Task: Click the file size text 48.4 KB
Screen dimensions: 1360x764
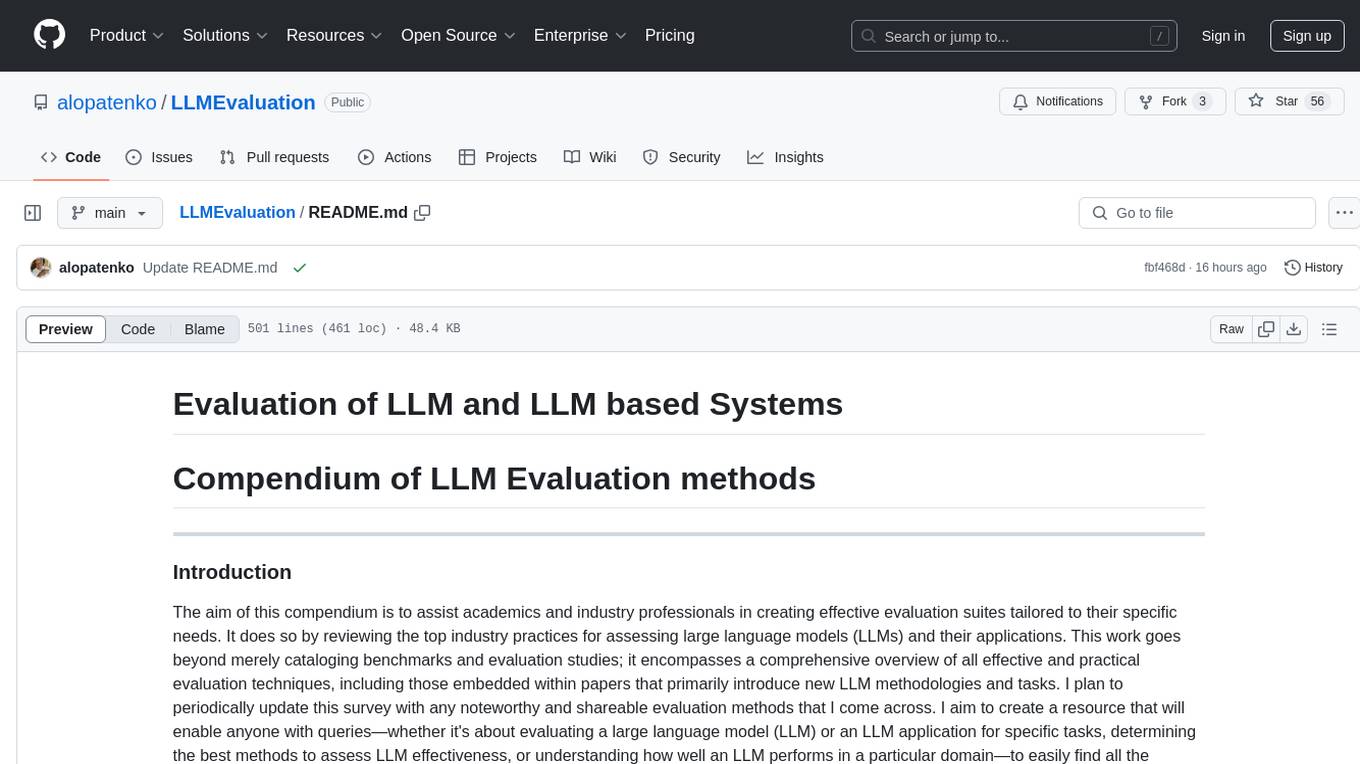Action: 435,329
